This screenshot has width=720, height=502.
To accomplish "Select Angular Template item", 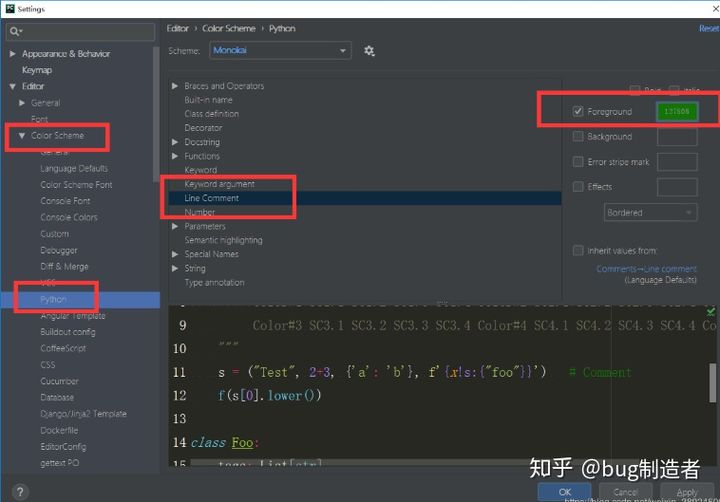I will tap(73, 316).
